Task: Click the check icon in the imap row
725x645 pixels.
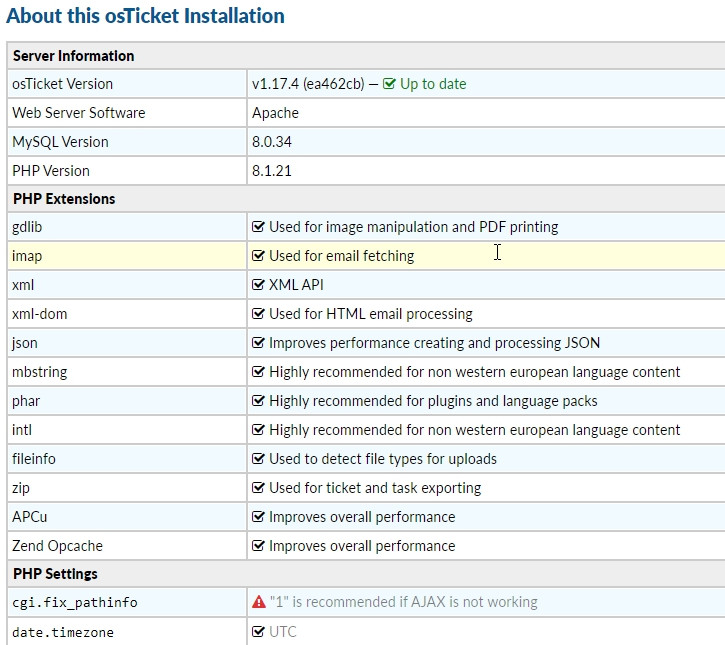Action: pos(258,256)
